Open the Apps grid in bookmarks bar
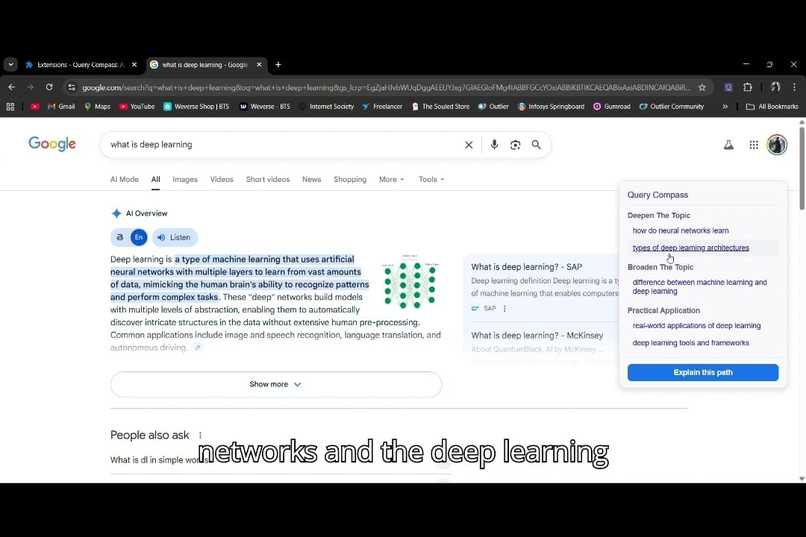Screen dimensions: 806x537 pos(10,106)
